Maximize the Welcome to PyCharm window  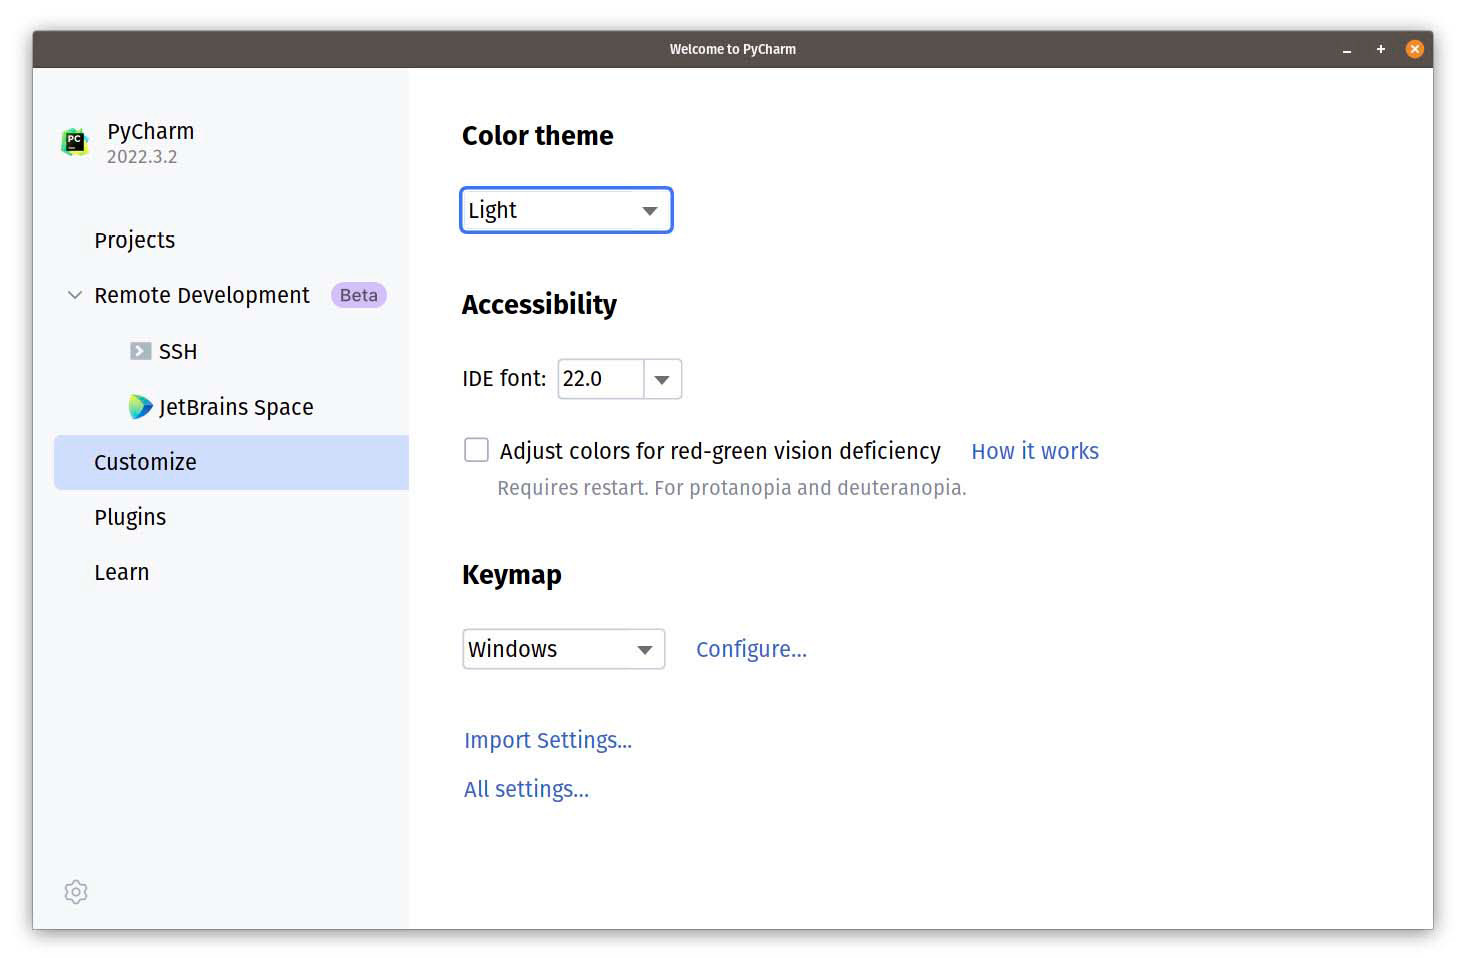1381,49
